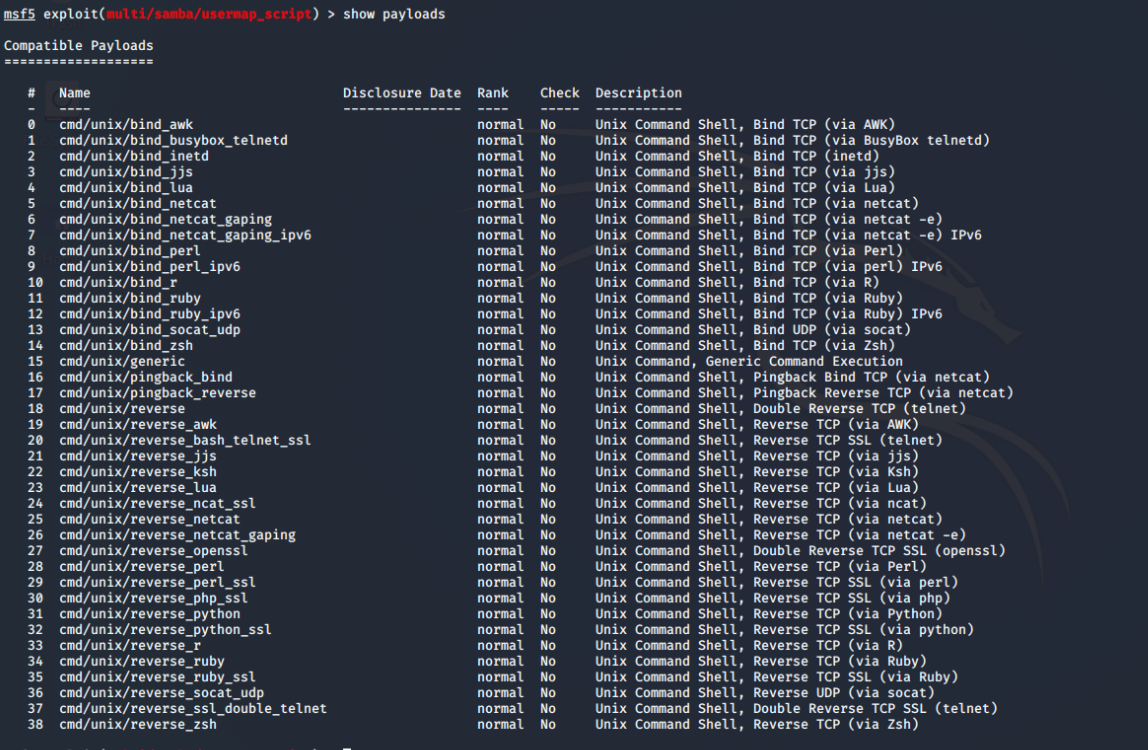Image resolution: width=1148 pixels, height=750 pixels.
Task: Select payload name cmd/unix/reverse_python in row 31
Action: [x=149, y=614]
